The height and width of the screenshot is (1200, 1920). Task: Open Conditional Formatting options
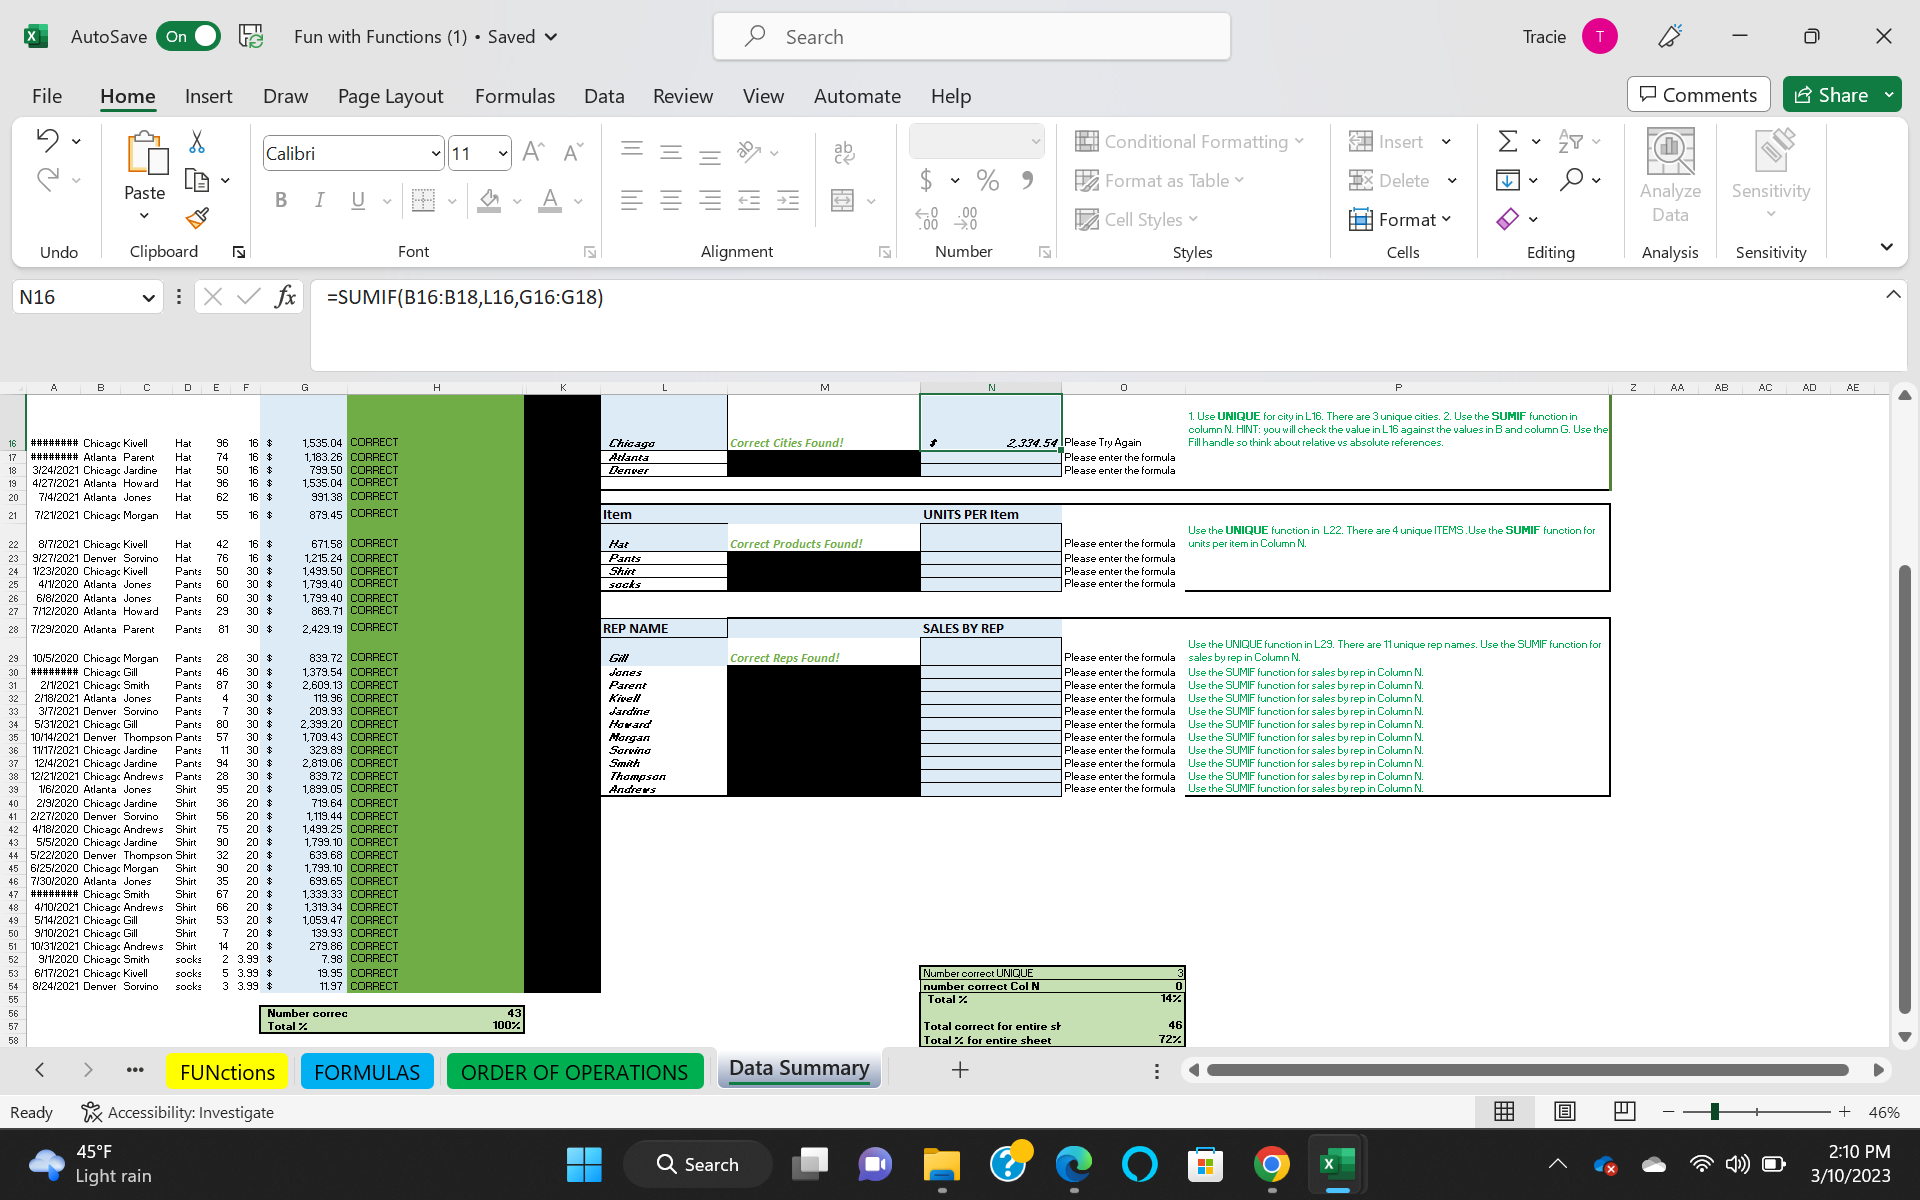pyautogui.click(x=1189, y=141)
